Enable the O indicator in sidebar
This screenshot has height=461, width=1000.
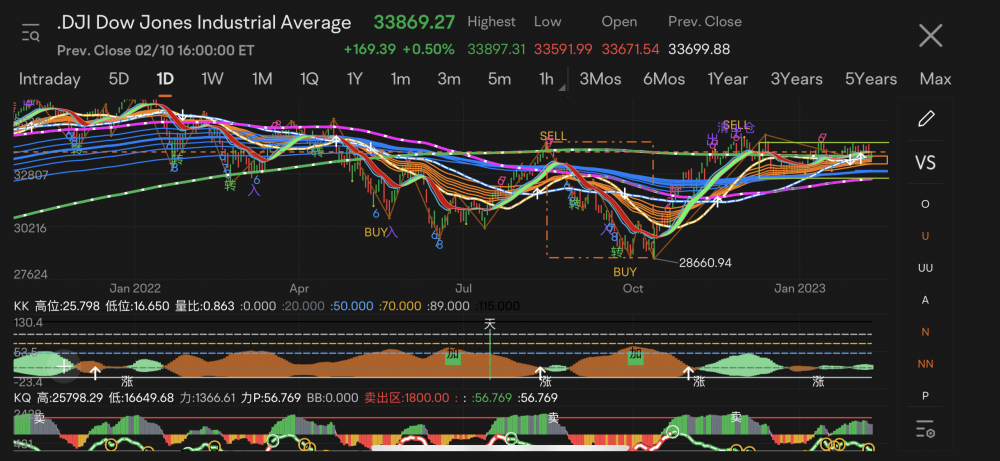click(926, 204)
